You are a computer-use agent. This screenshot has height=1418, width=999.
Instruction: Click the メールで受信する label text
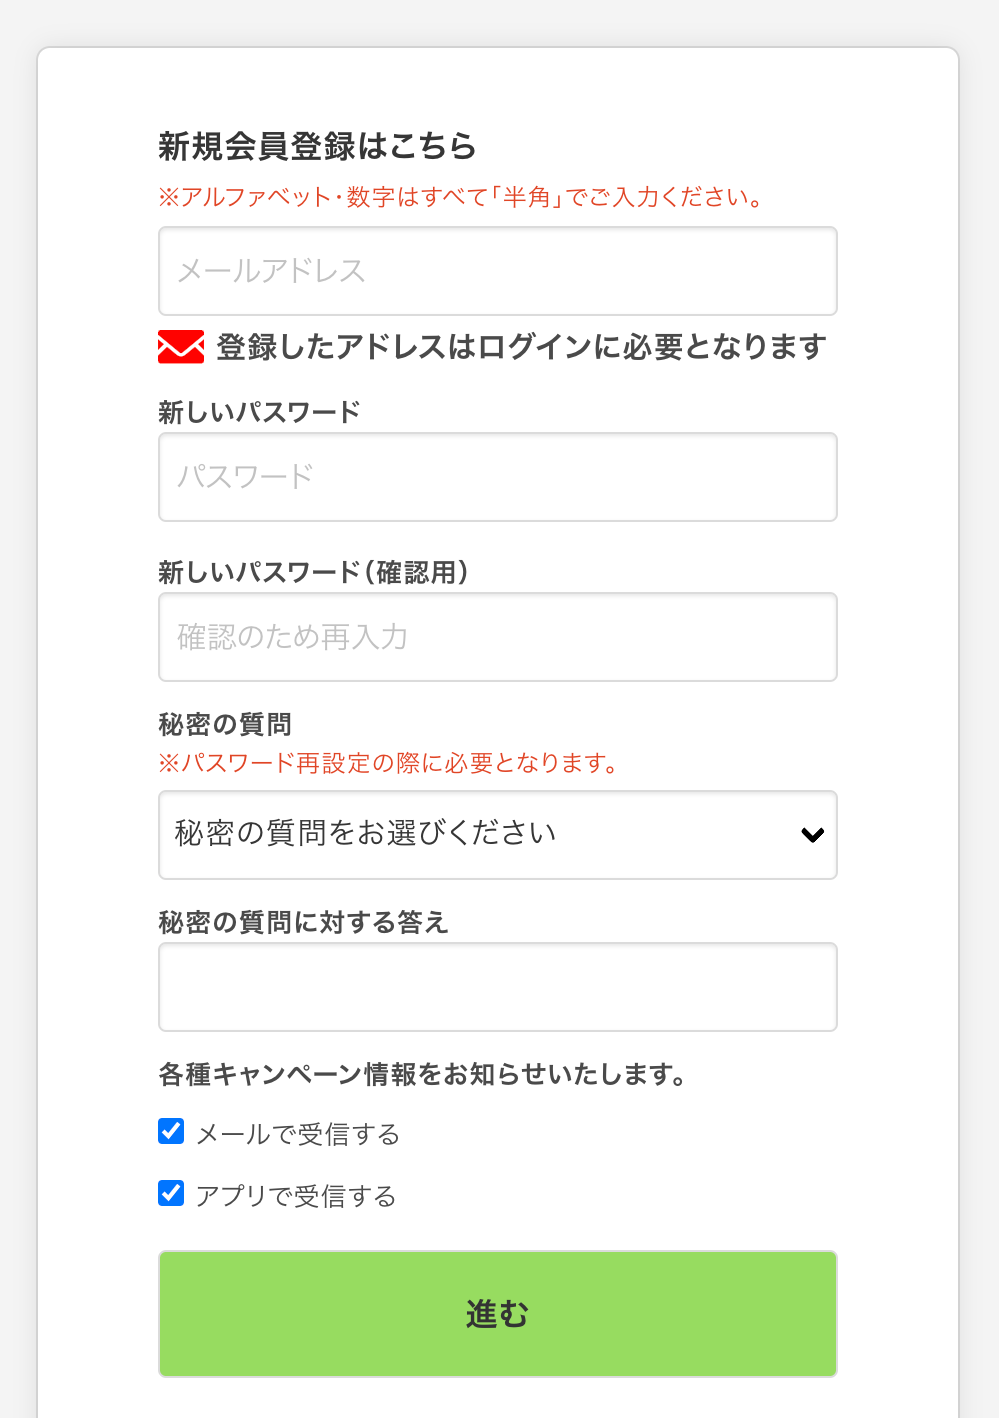click(298, 1134)
